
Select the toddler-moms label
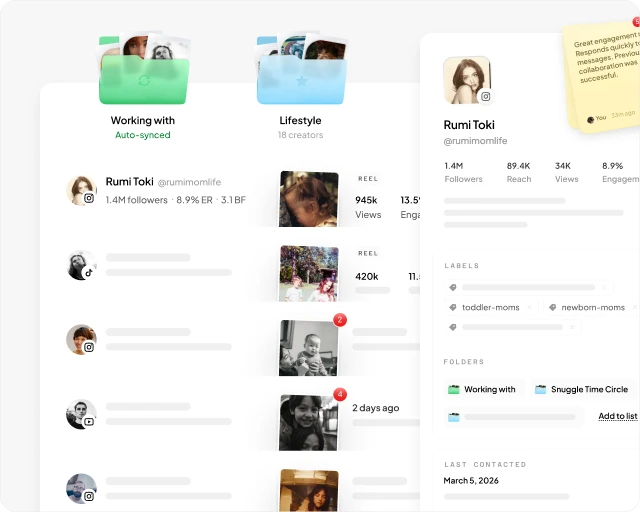pos(491,307)
